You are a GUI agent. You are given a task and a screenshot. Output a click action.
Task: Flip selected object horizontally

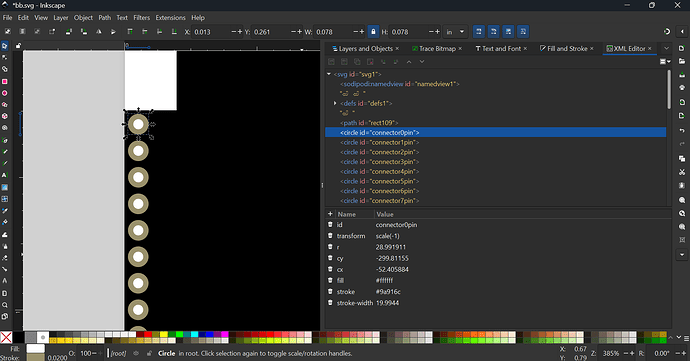point(99,32)
